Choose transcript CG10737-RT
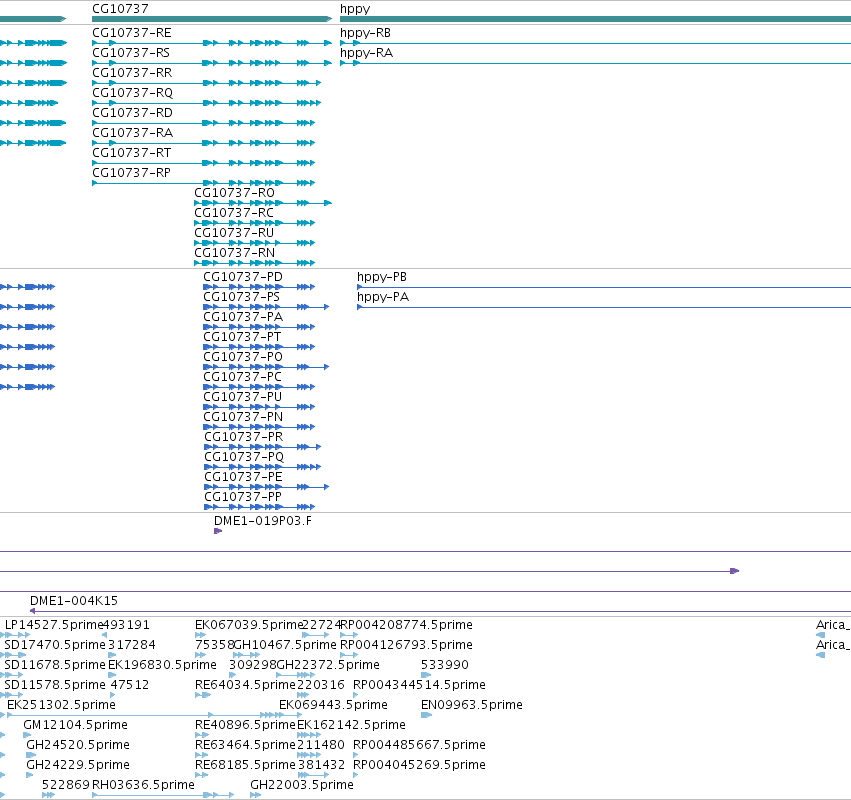This screenshot has height=800, width=851. point(131,153)
